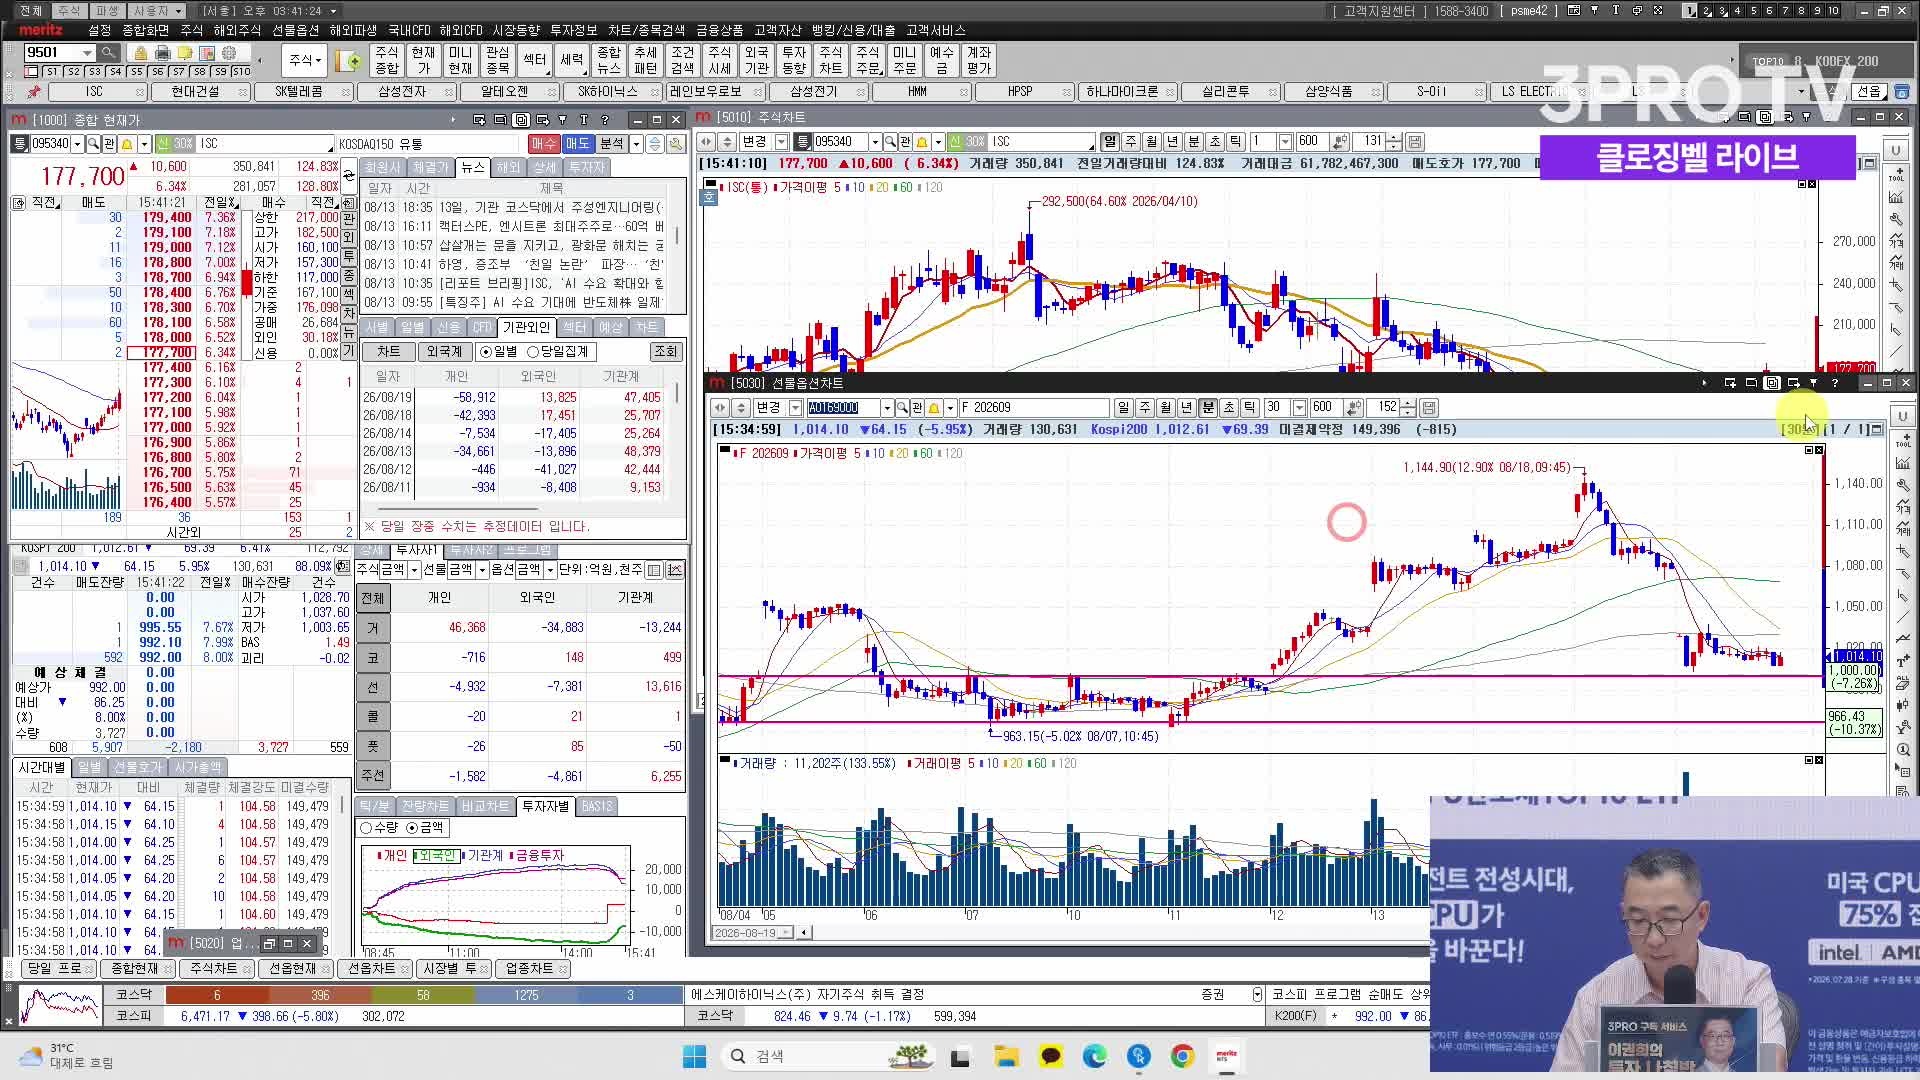This screenshot has width=1920, height=1080.
Task: Click the lock icon in the top toolbar
Action: [141, 53]
